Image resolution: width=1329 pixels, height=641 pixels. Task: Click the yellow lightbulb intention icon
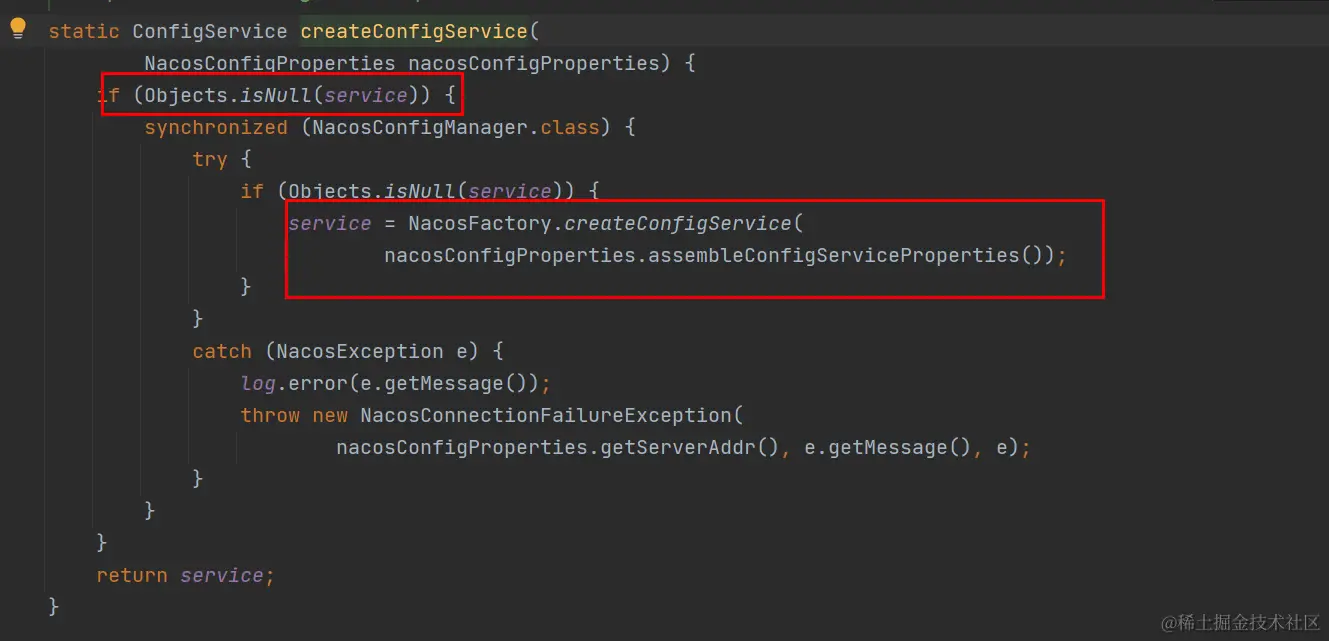click(18, 29)
